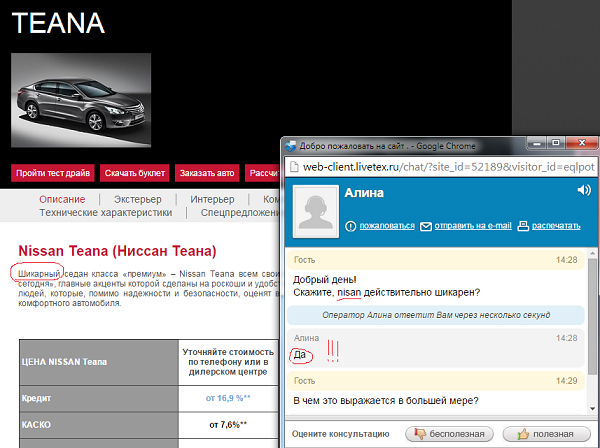Screen dimensions: 600x448
Task: Select the Описание tab
Action: 62,199
